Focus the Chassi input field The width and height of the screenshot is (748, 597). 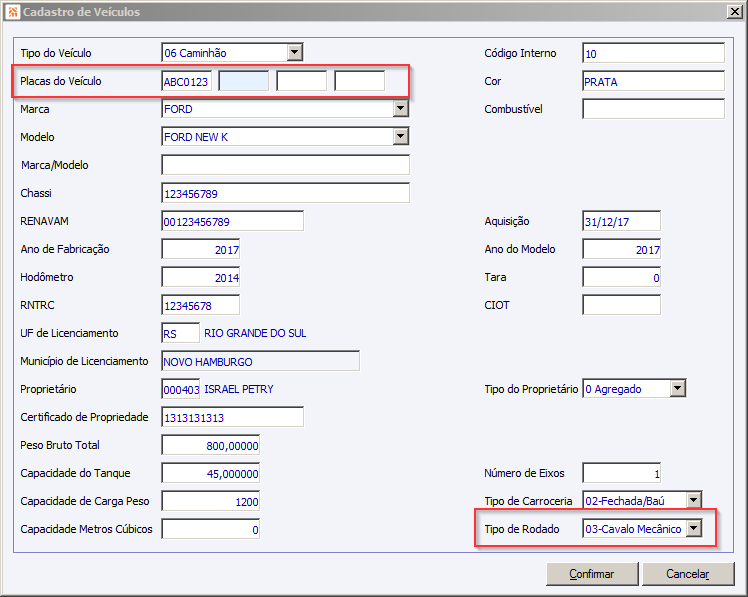(285, 193)
